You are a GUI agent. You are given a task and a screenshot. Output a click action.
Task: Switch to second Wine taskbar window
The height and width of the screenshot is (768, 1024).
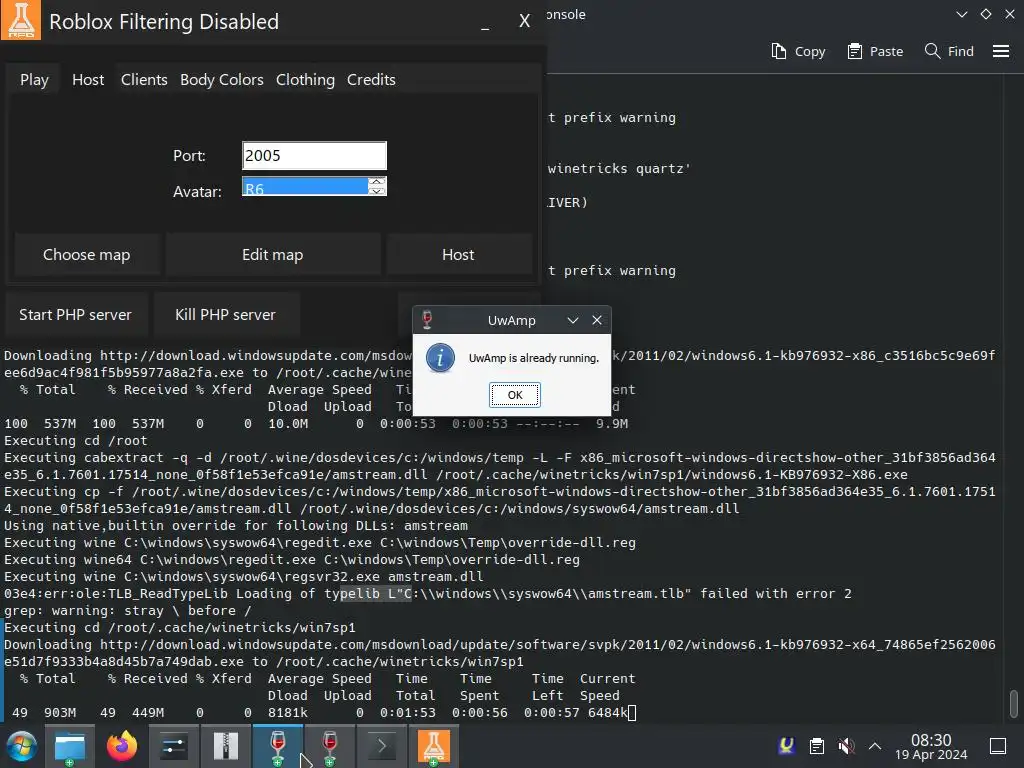[x=330, y=746]
